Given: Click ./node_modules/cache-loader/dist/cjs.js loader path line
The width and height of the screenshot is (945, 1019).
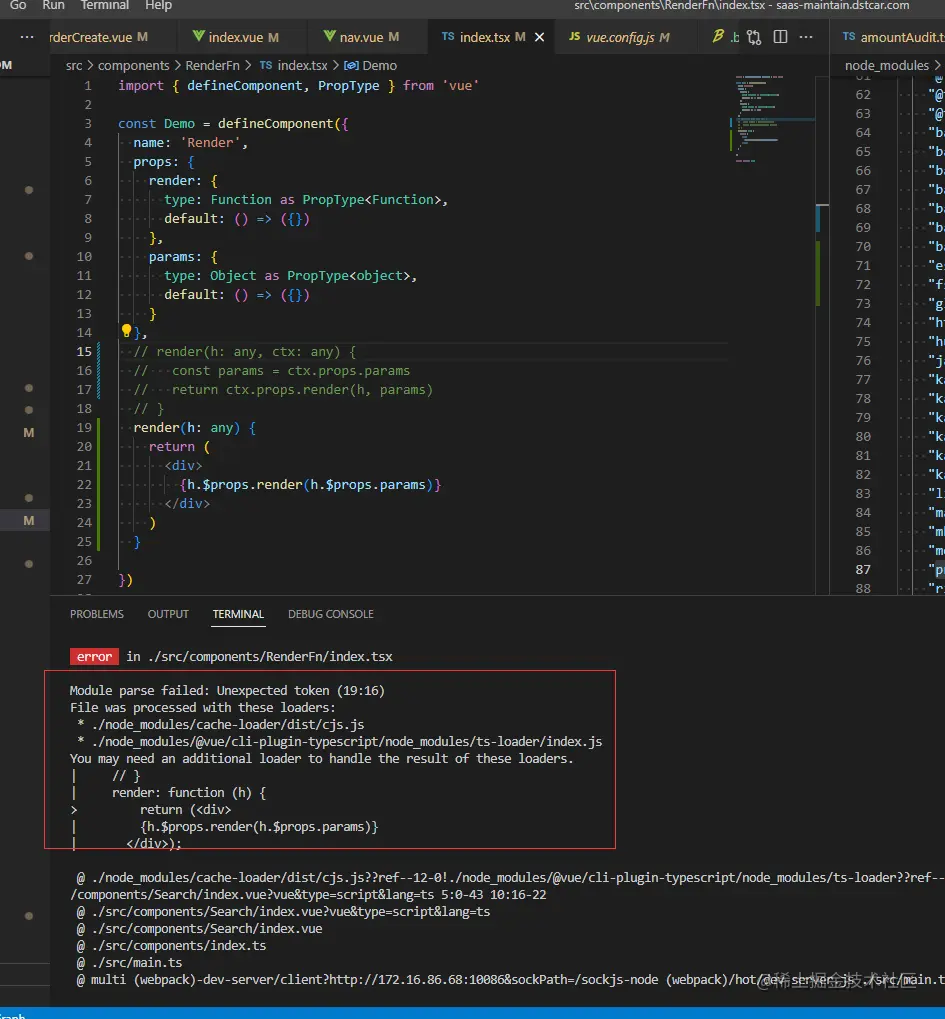Looking at the screenshot, I should 228,725.
